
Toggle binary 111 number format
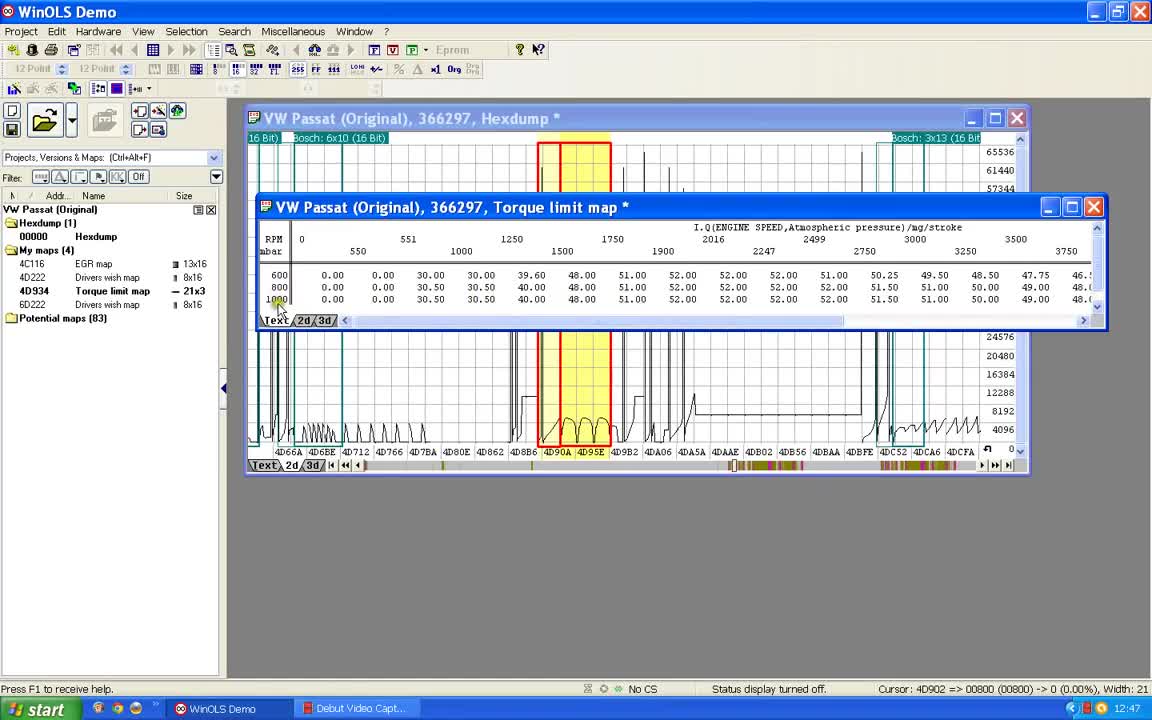(x=334, y=69)
